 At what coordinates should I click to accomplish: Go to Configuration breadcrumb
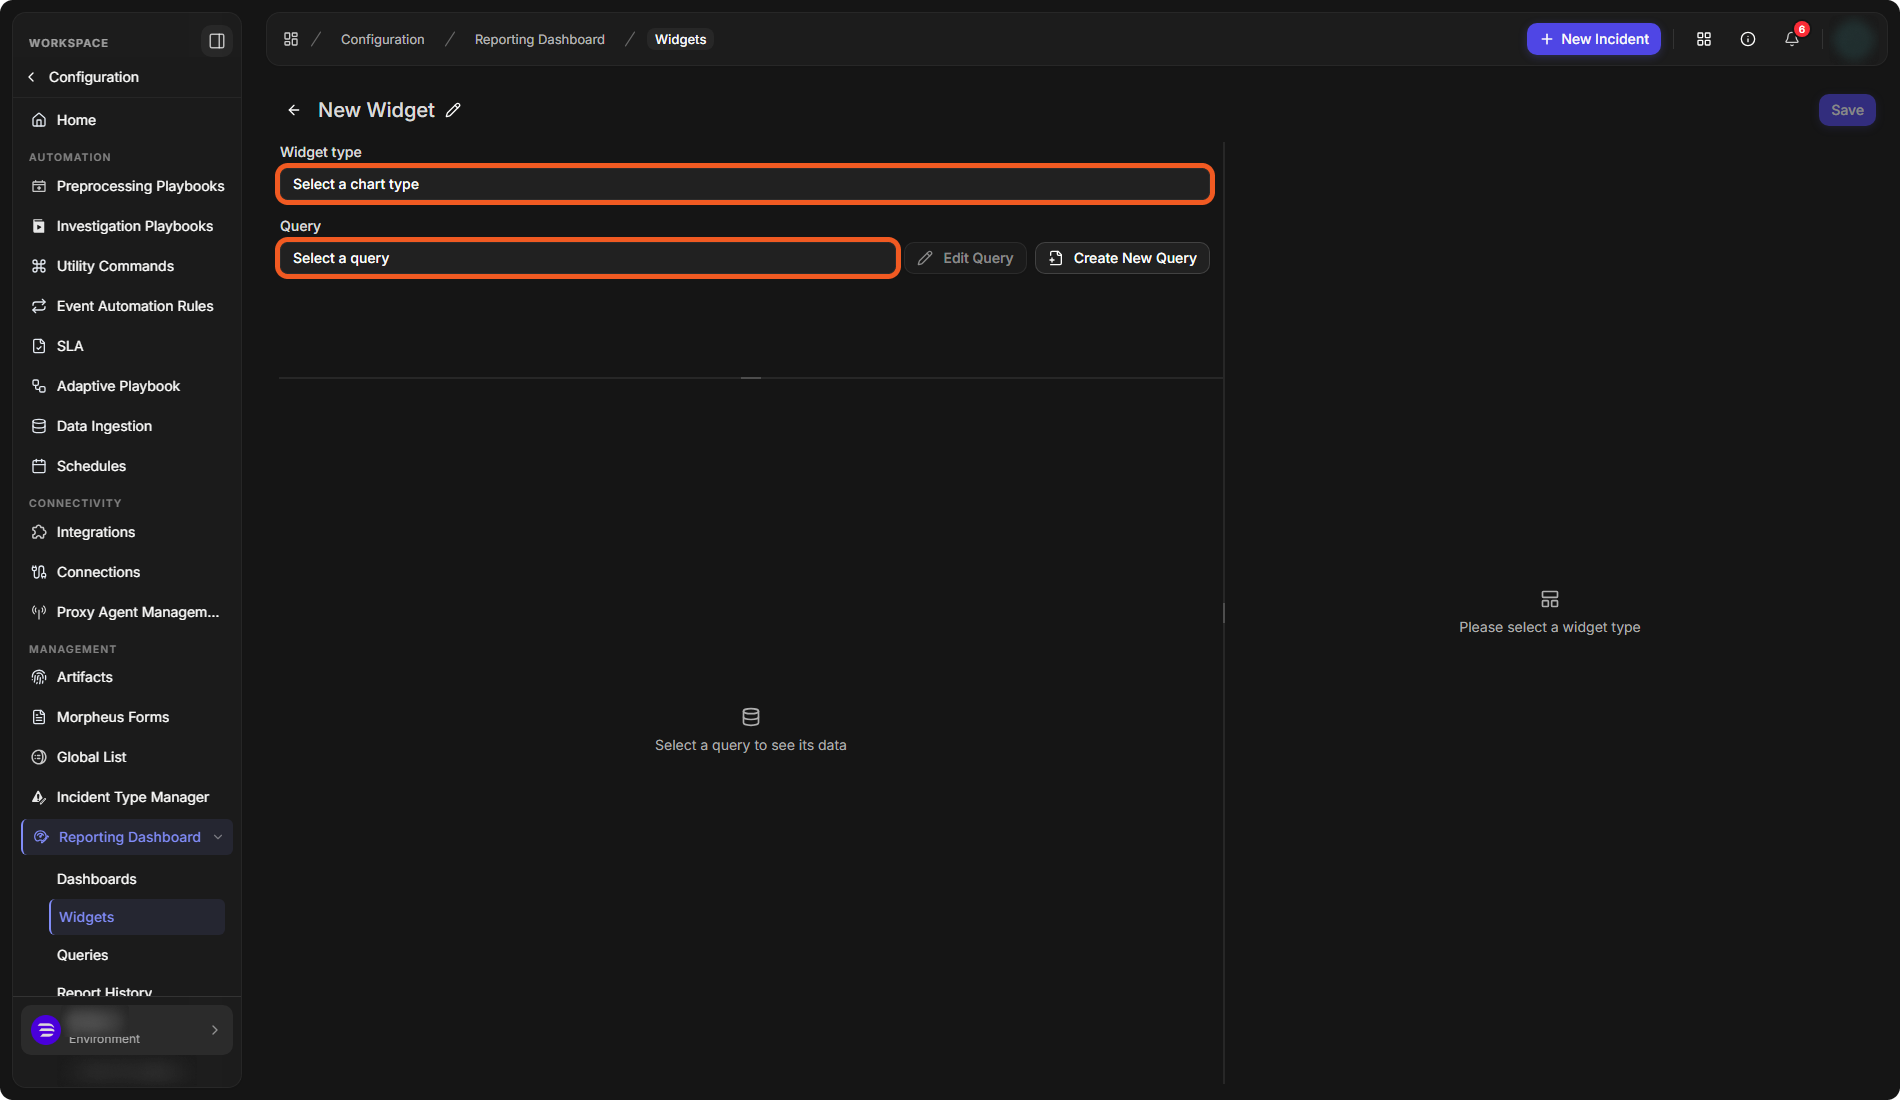[x=382, y=39]
